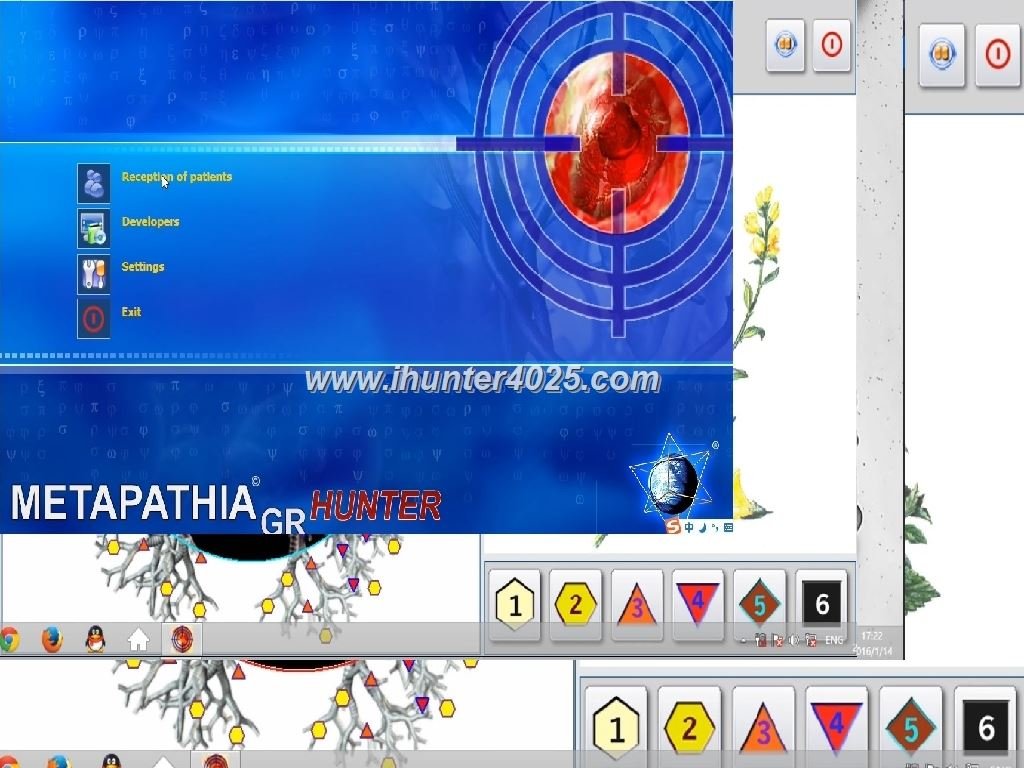Click the red power button in inner window

[x=831, y=45]
